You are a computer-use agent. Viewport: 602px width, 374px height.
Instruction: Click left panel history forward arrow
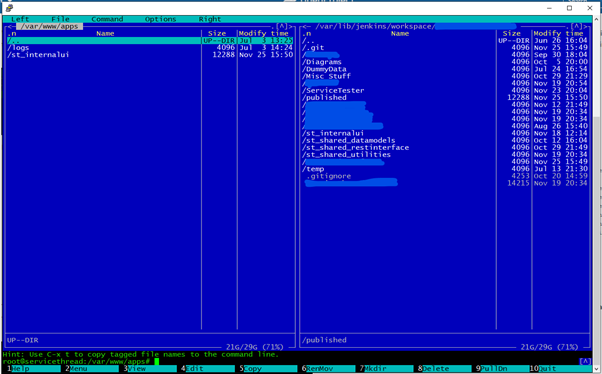(x=290, y=26)
